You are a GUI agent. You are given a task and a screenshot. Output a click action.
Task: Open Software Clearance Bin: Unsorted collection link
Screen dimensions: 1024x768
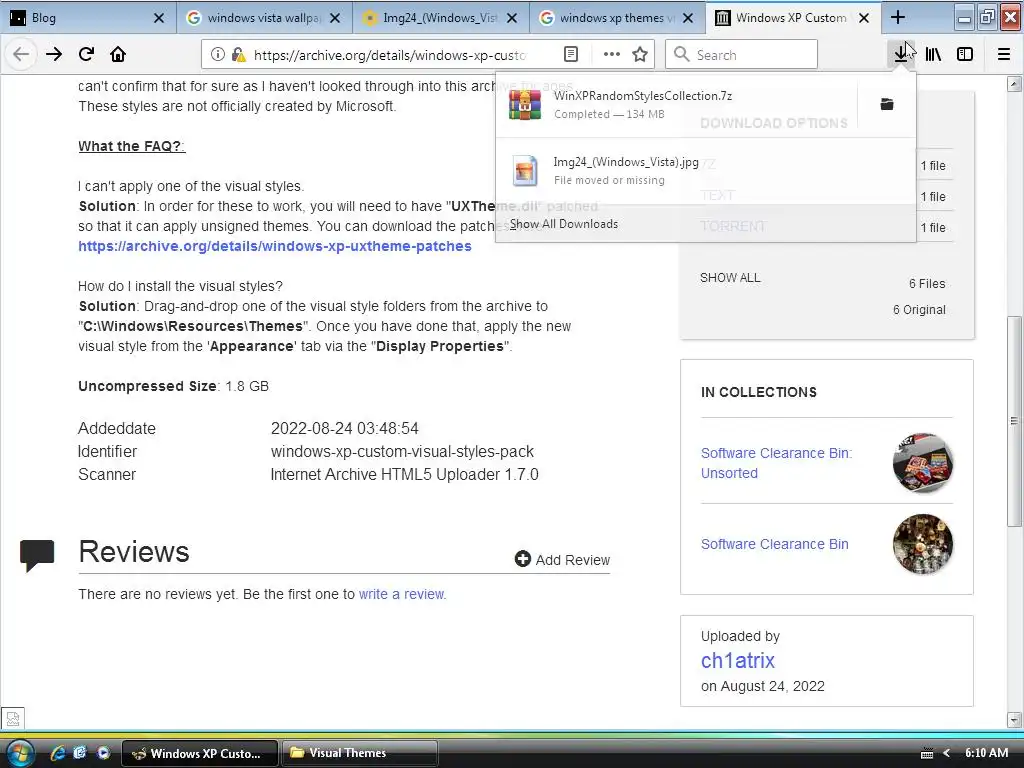(776, 463)
